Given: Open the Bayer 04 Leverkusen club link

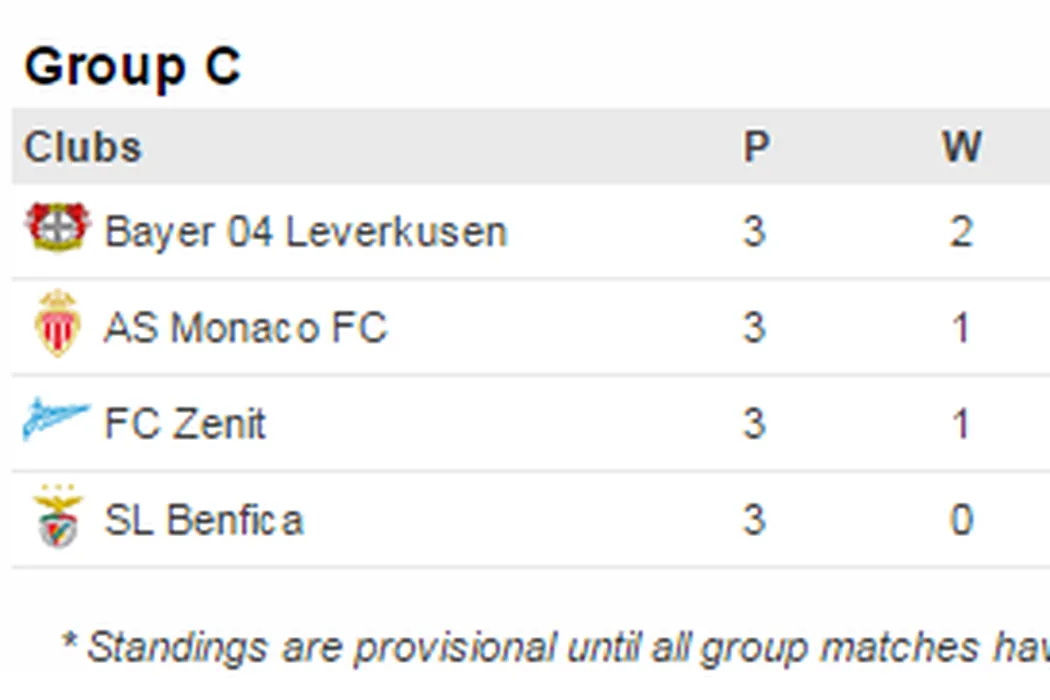Looking at the screenshot, I should click(x=306, y=232).
